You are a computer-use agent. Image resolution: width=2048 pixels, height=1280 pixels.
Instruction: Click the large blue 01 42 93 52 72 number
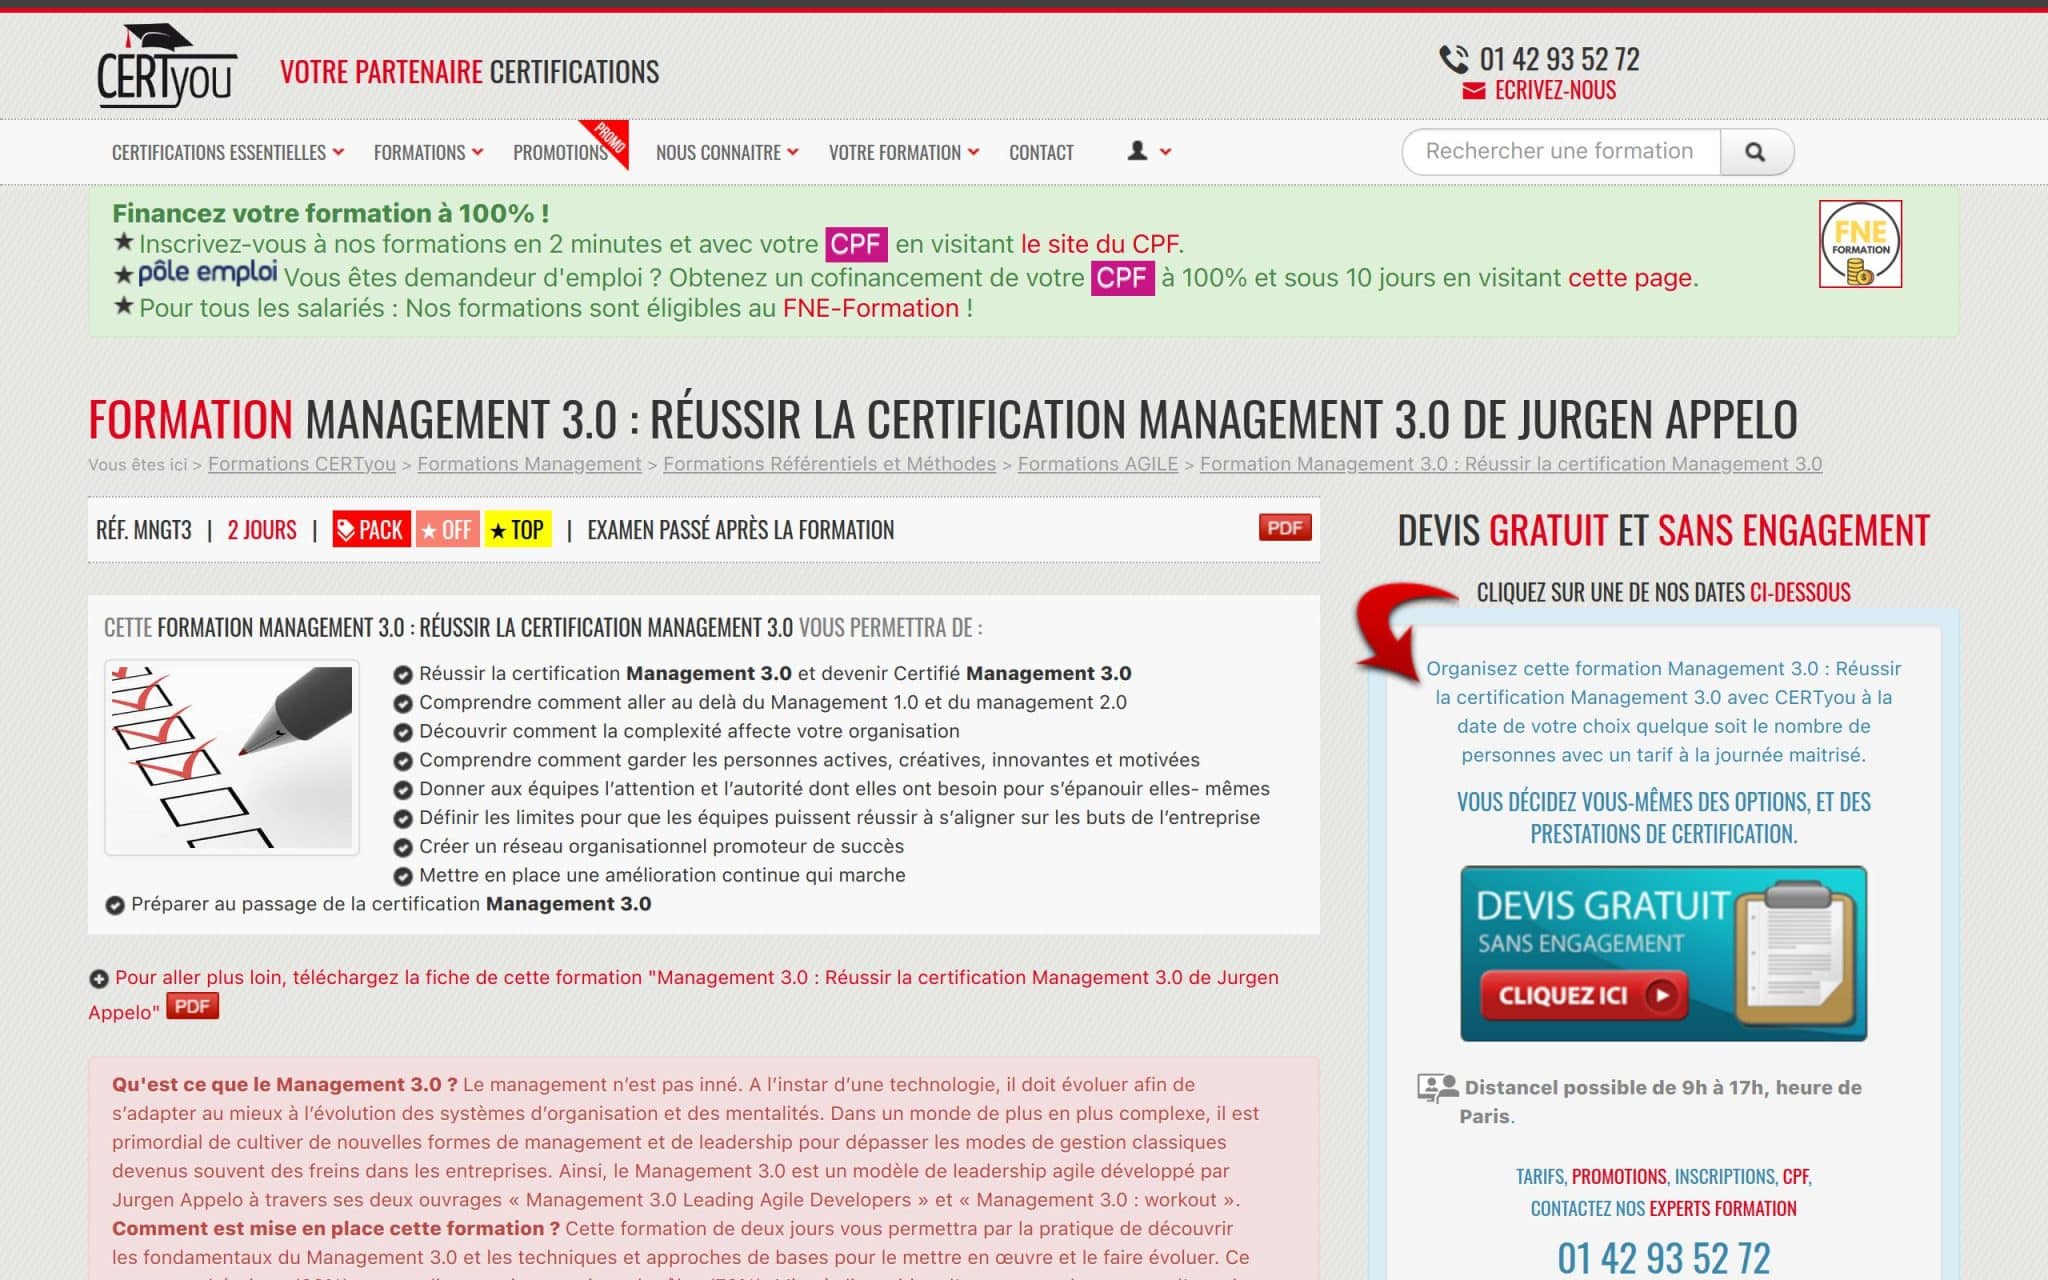click(1663, 1258)
